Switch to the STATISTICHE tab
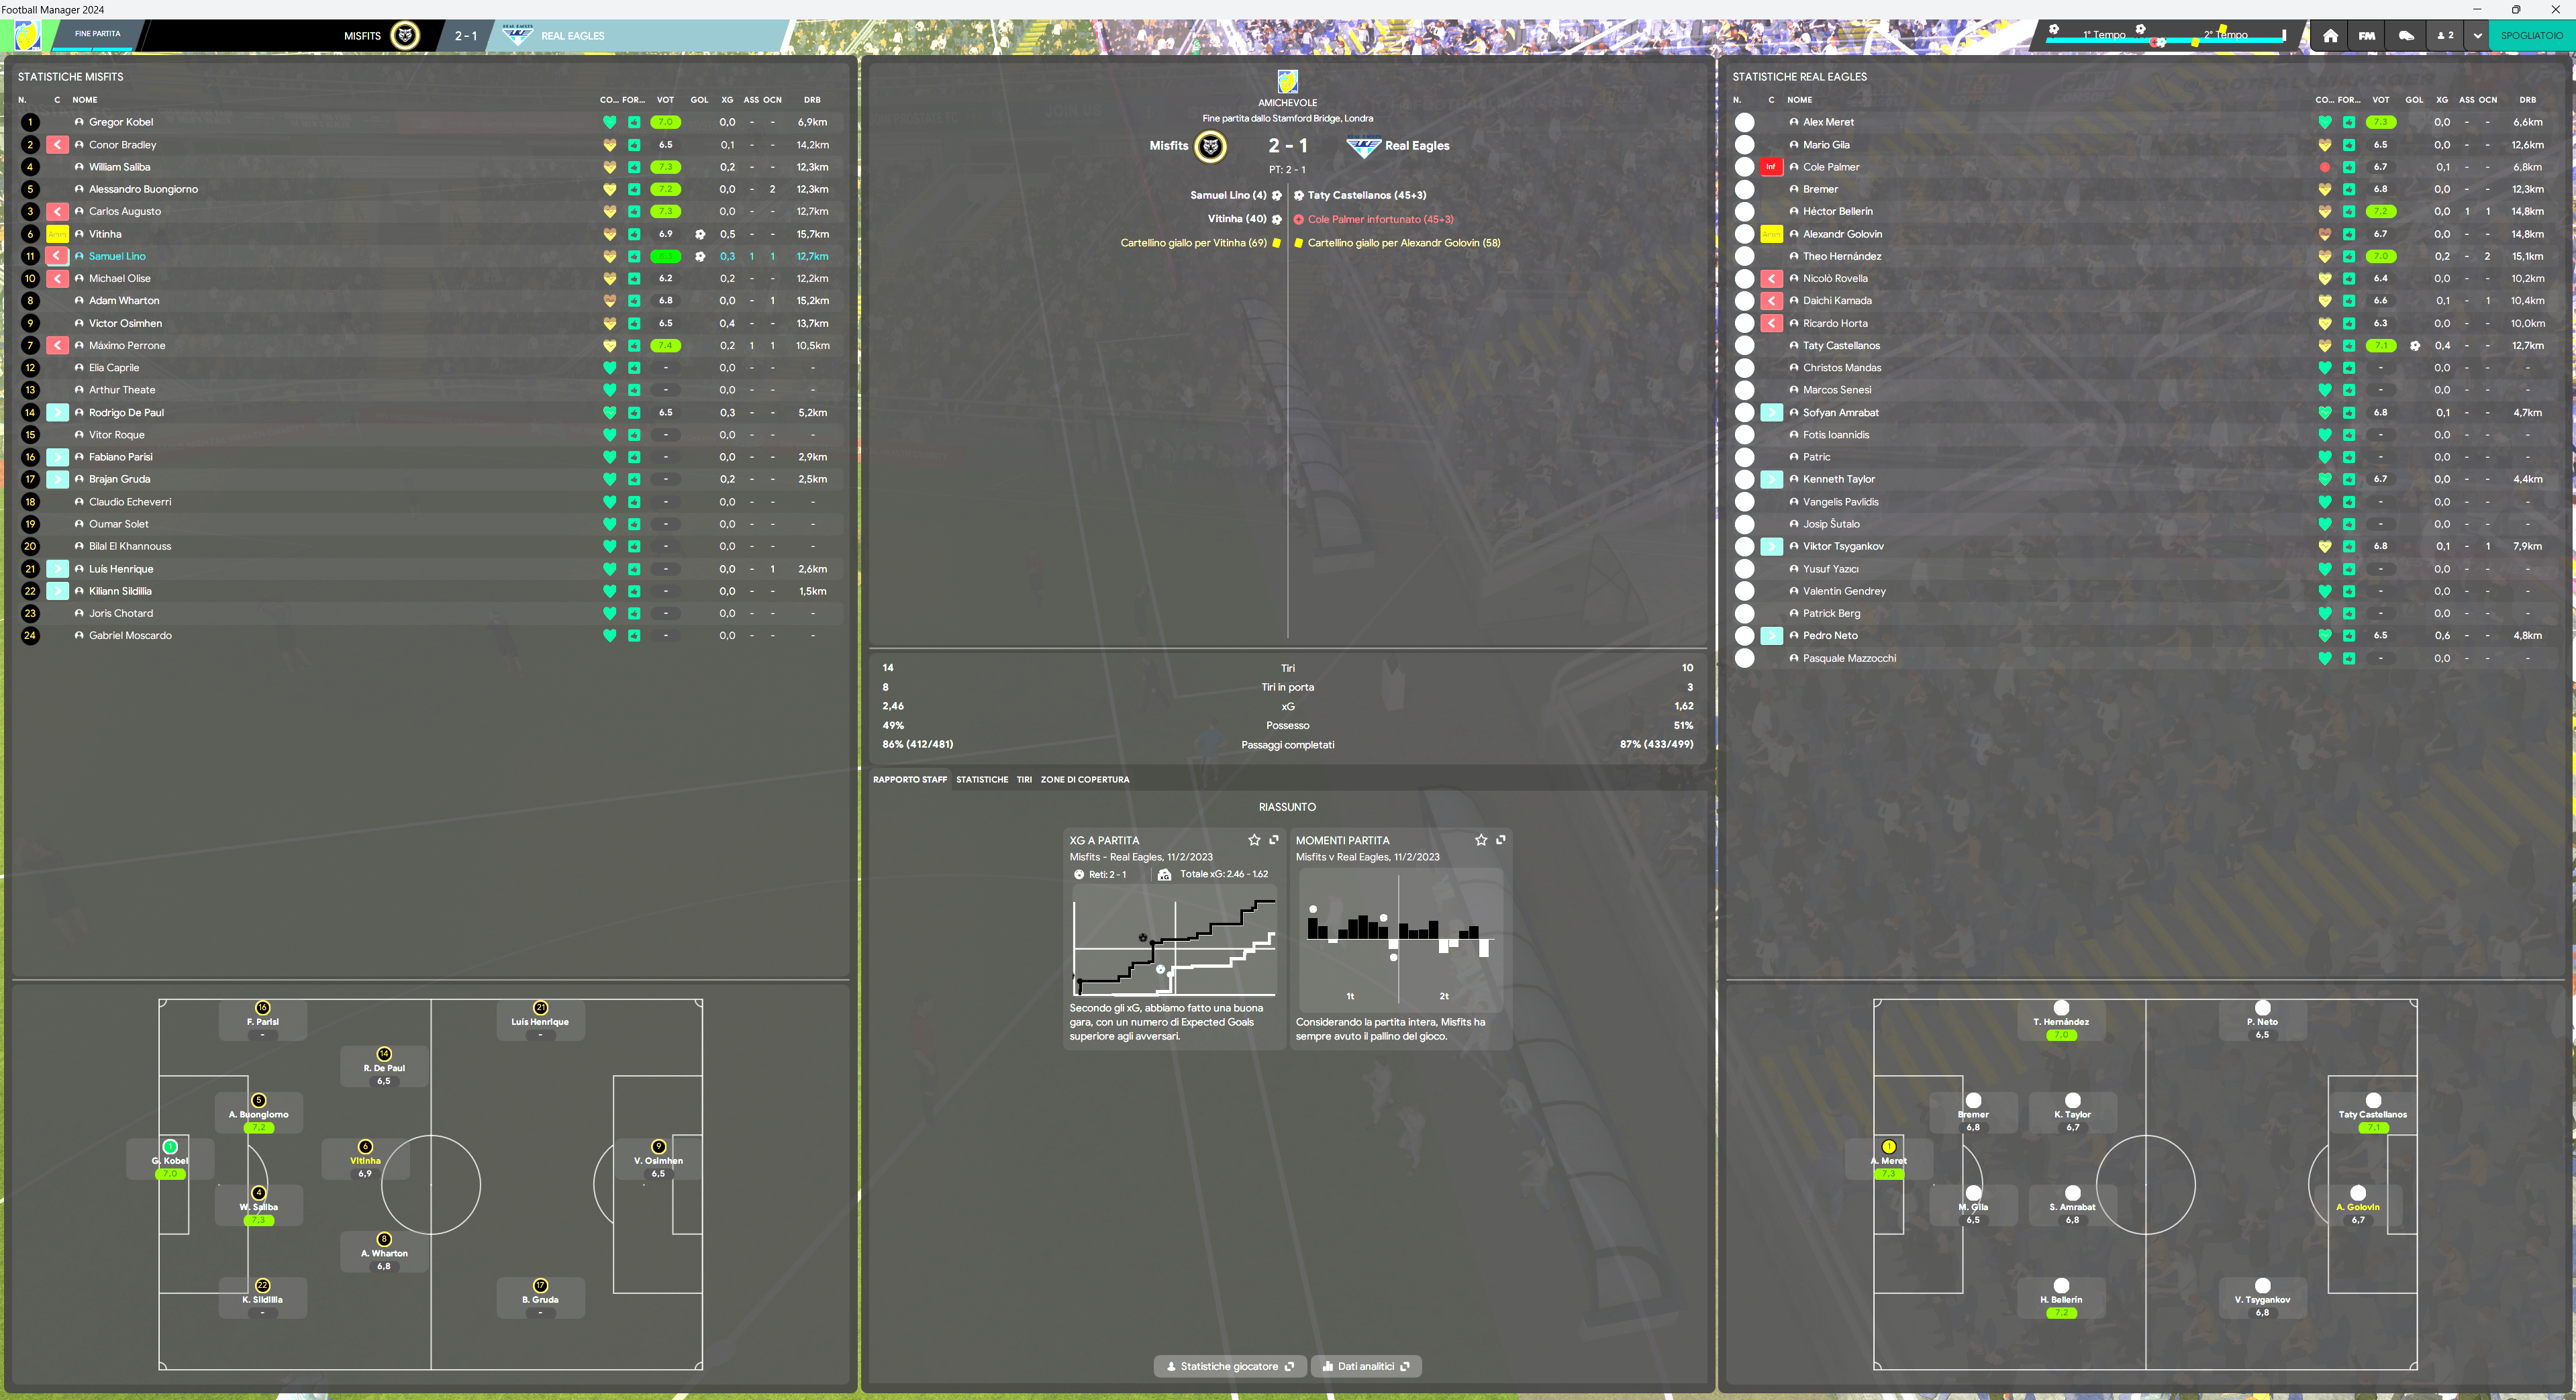The height and width of the screenshot is (1400, 2576). pos(982,780)
